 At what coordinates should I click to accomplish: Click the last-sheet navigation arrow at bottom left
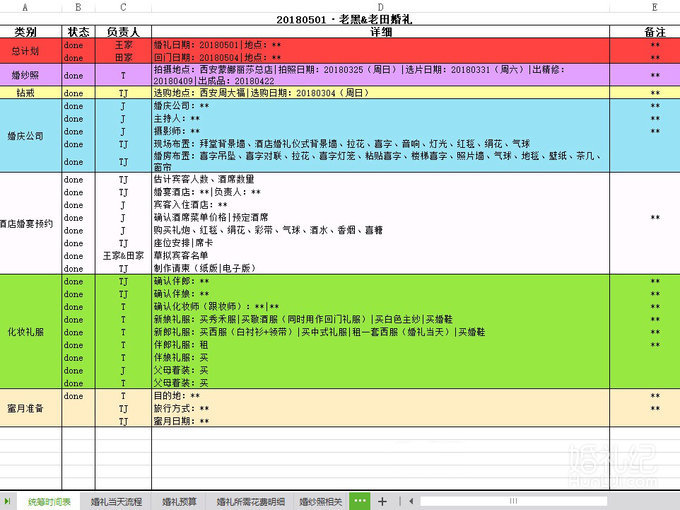point(8,501)
